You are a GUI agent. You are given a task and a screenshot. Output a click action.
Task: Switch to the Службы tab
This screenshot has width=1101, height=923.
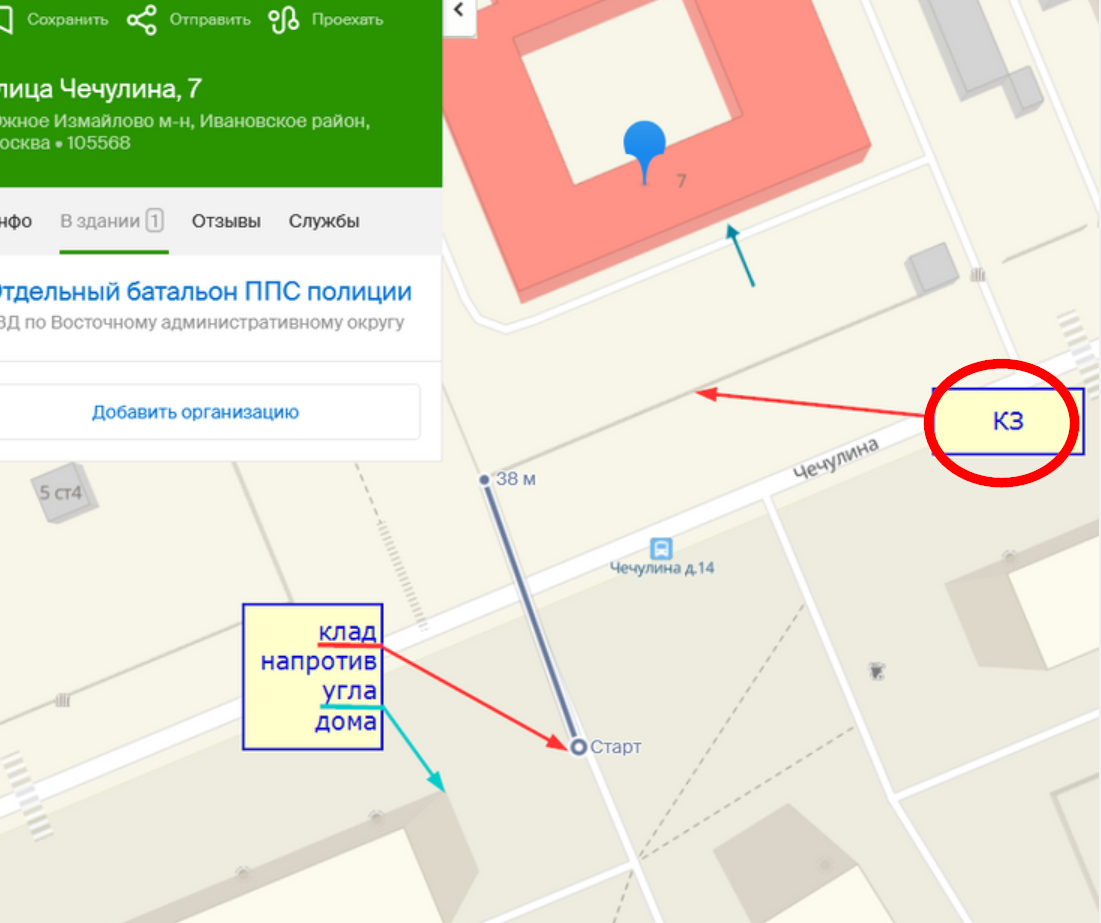click(324, 221)
